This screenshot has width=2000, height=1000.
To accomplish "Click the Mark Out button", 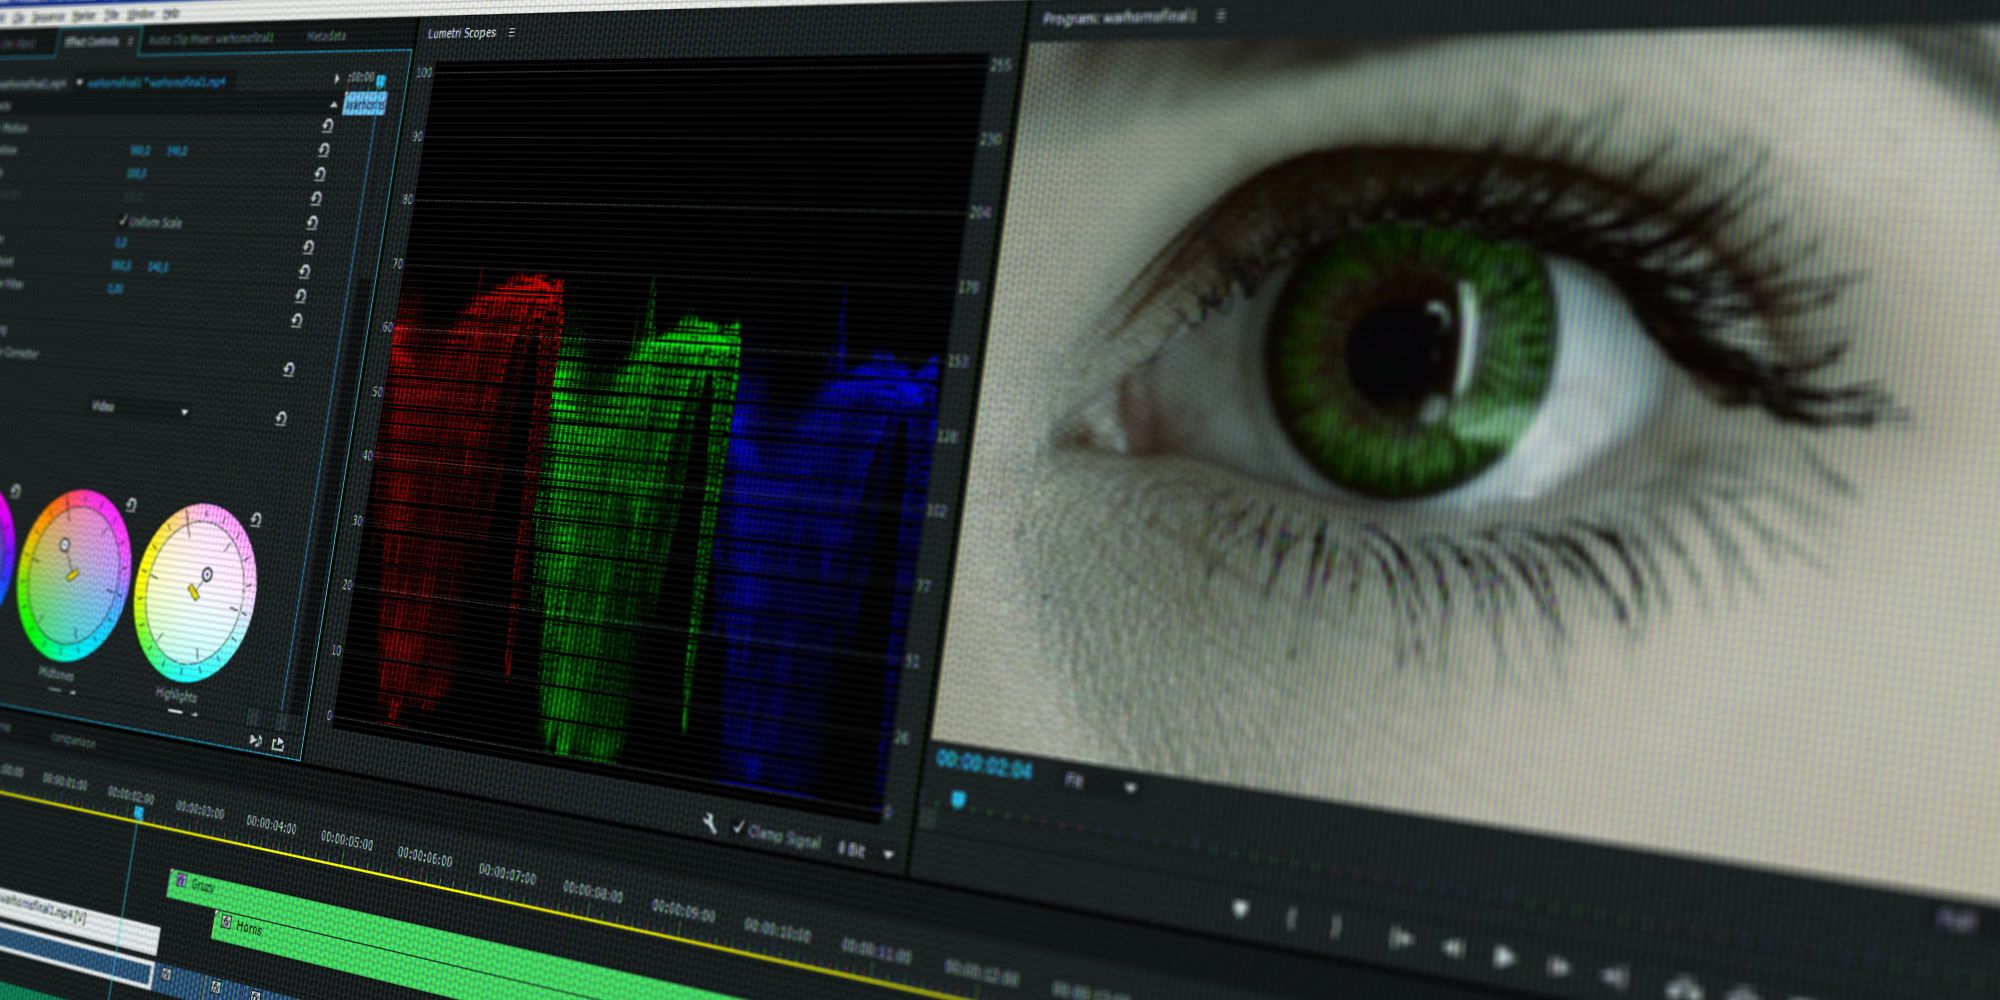I will click(1335, 926).
